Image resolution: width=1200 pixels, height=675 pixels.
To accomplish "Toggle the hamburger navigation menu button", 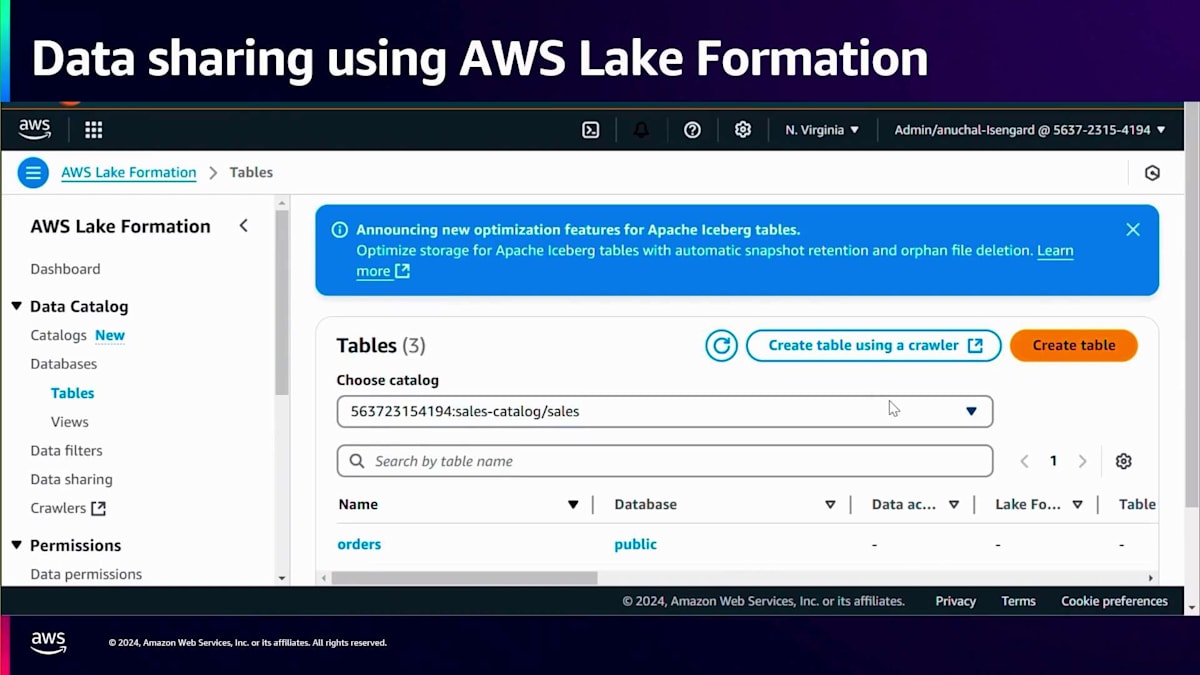I will tap(33, 172).
